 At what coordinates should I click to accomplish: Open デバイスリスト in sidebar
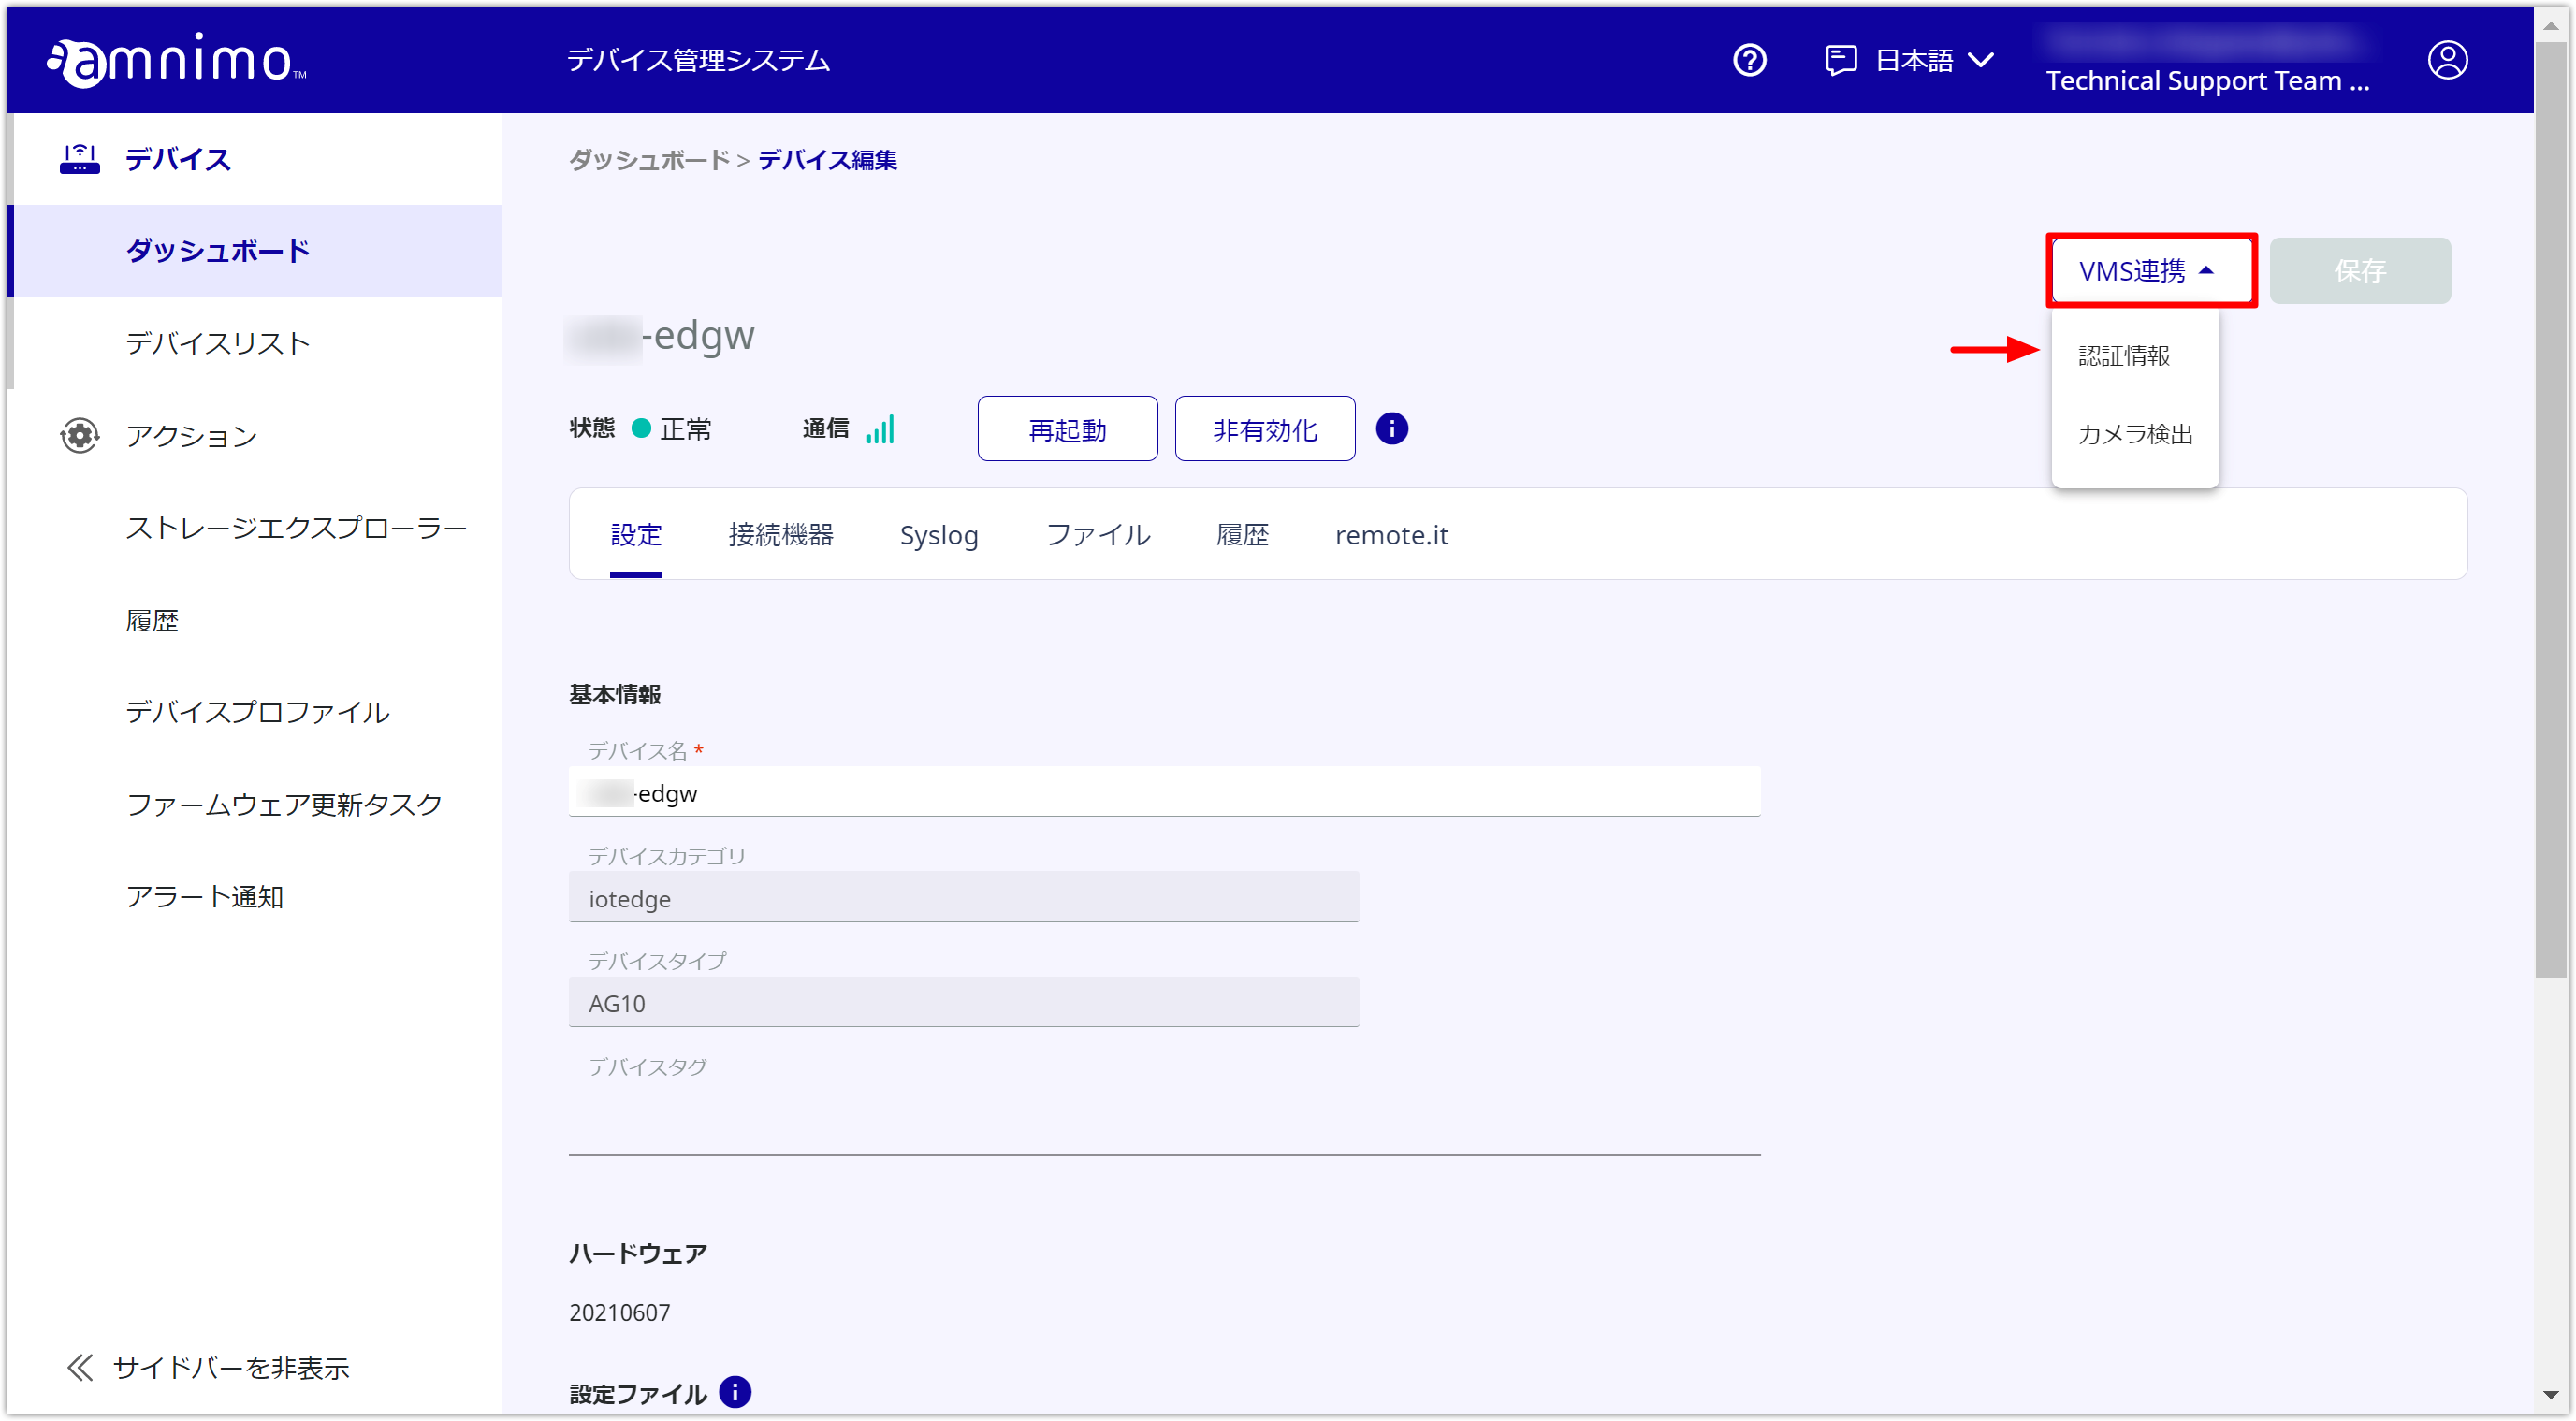[x=218, y=343]
